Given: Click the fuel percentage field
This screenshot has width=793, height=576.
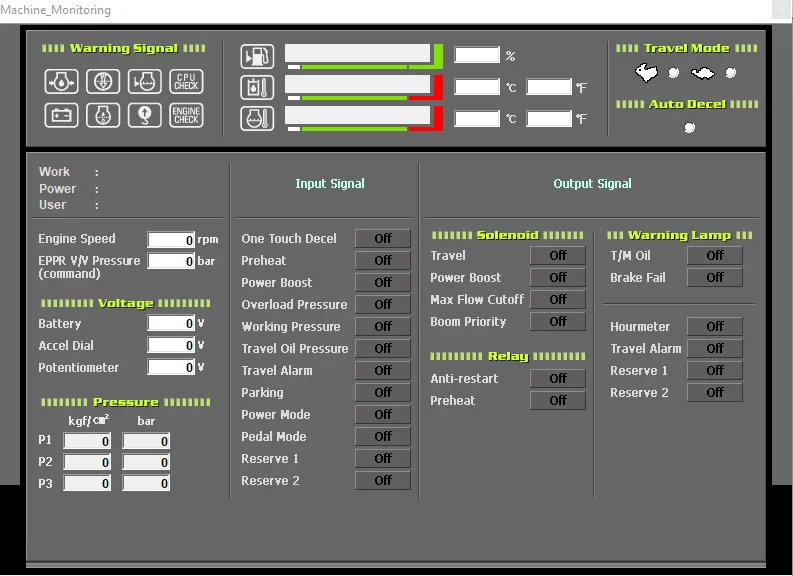Looking at the screenshot, I should [x=477, y=56].
